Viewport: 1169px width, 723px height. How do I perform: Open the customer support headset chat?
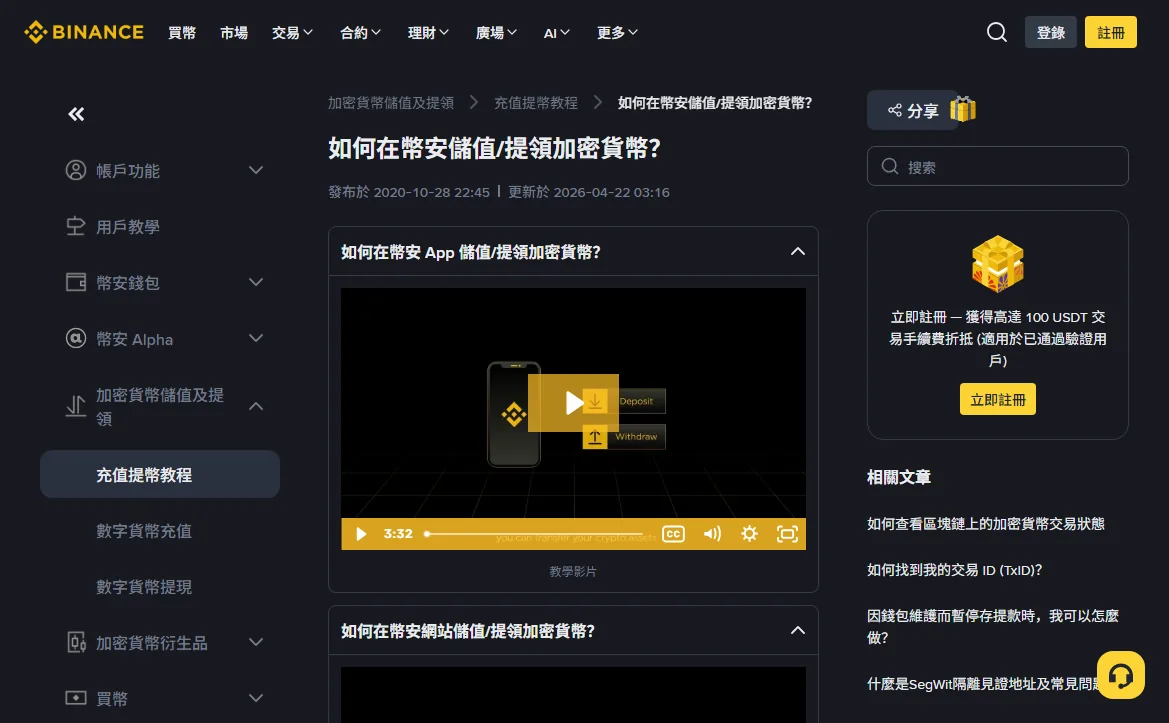(1121, 675)
